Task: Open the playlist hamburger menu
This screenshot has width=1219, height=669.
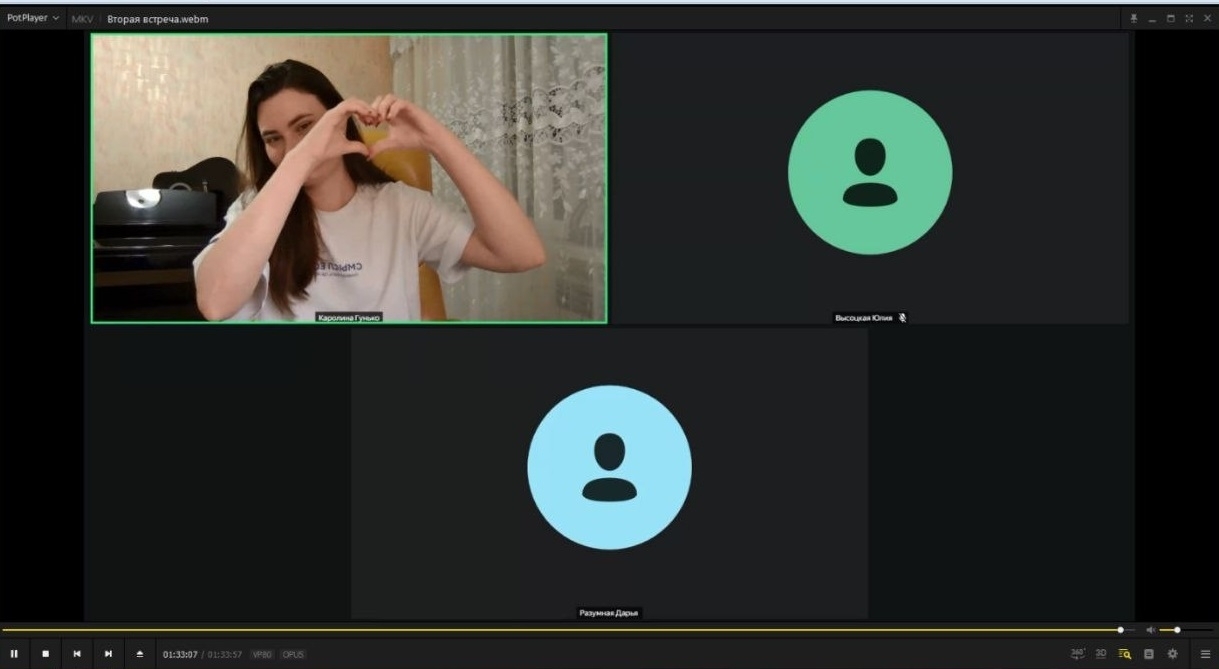Action: 1205,654
